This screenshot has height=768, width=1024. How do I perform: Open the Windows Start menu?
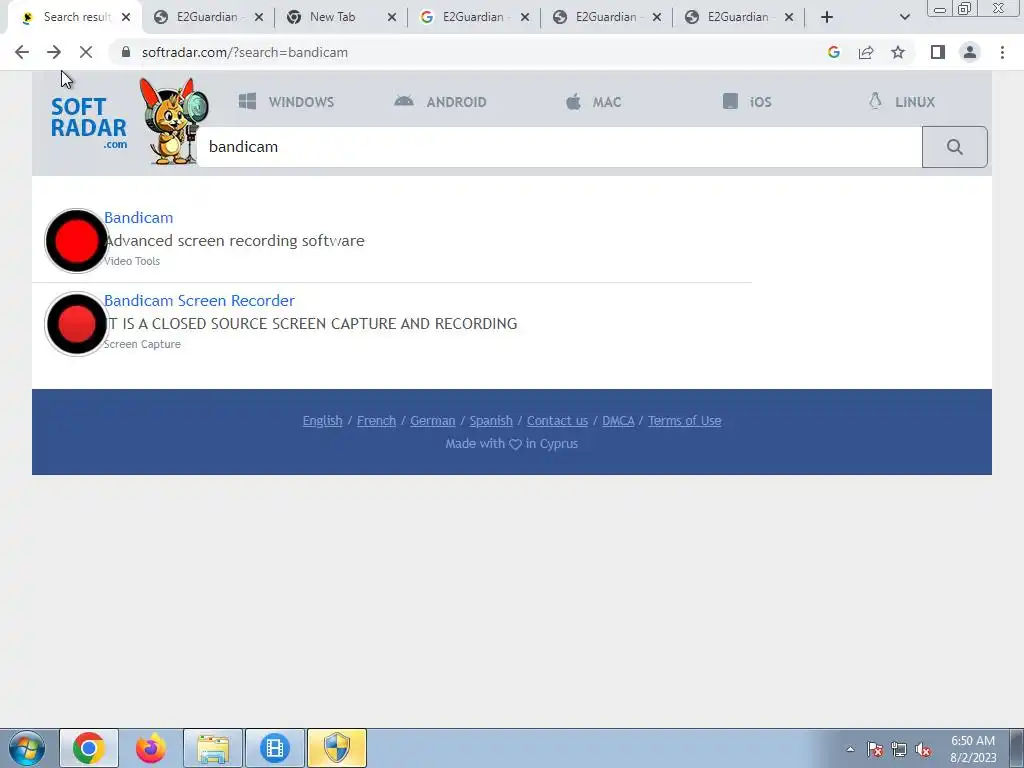[x=27, y=748]
